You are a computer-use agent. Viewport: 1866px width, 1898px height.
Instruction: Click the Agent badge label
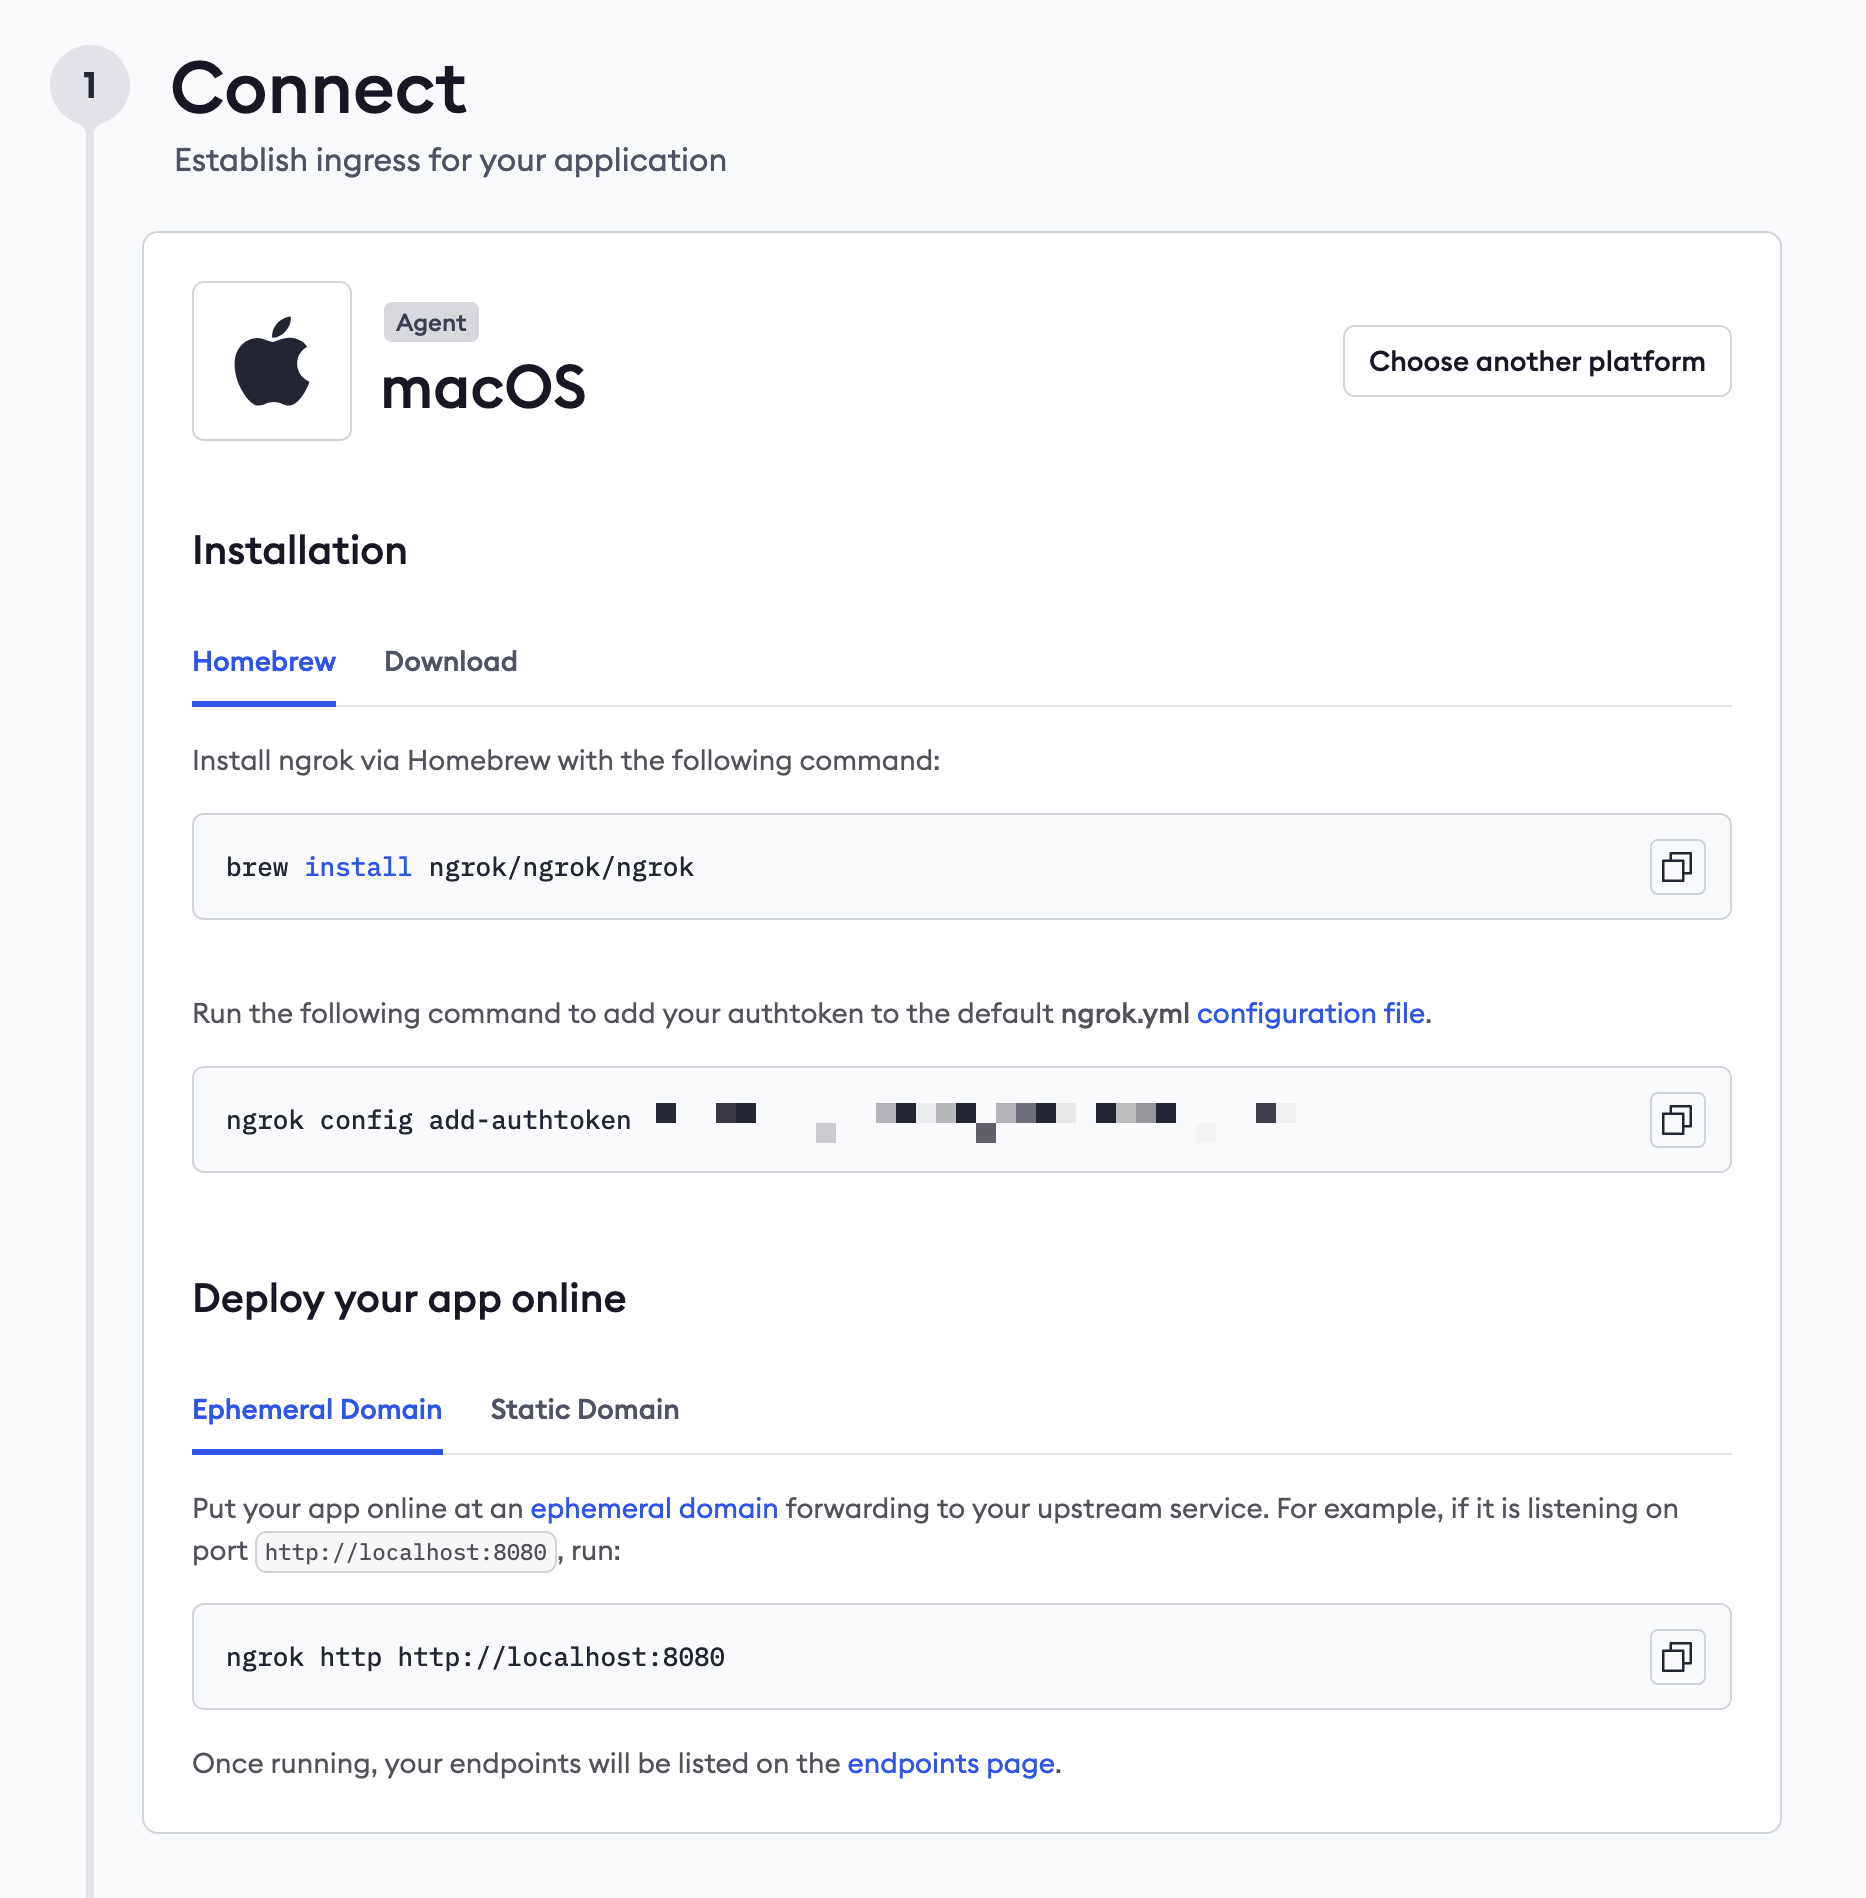coord(431,322)
